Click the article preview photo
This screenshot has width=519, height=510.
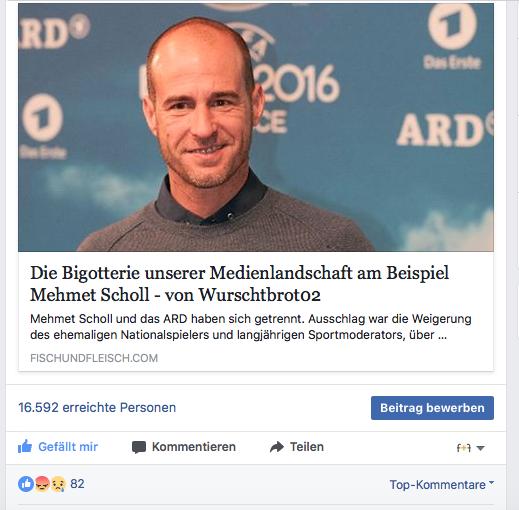[256, 127]
